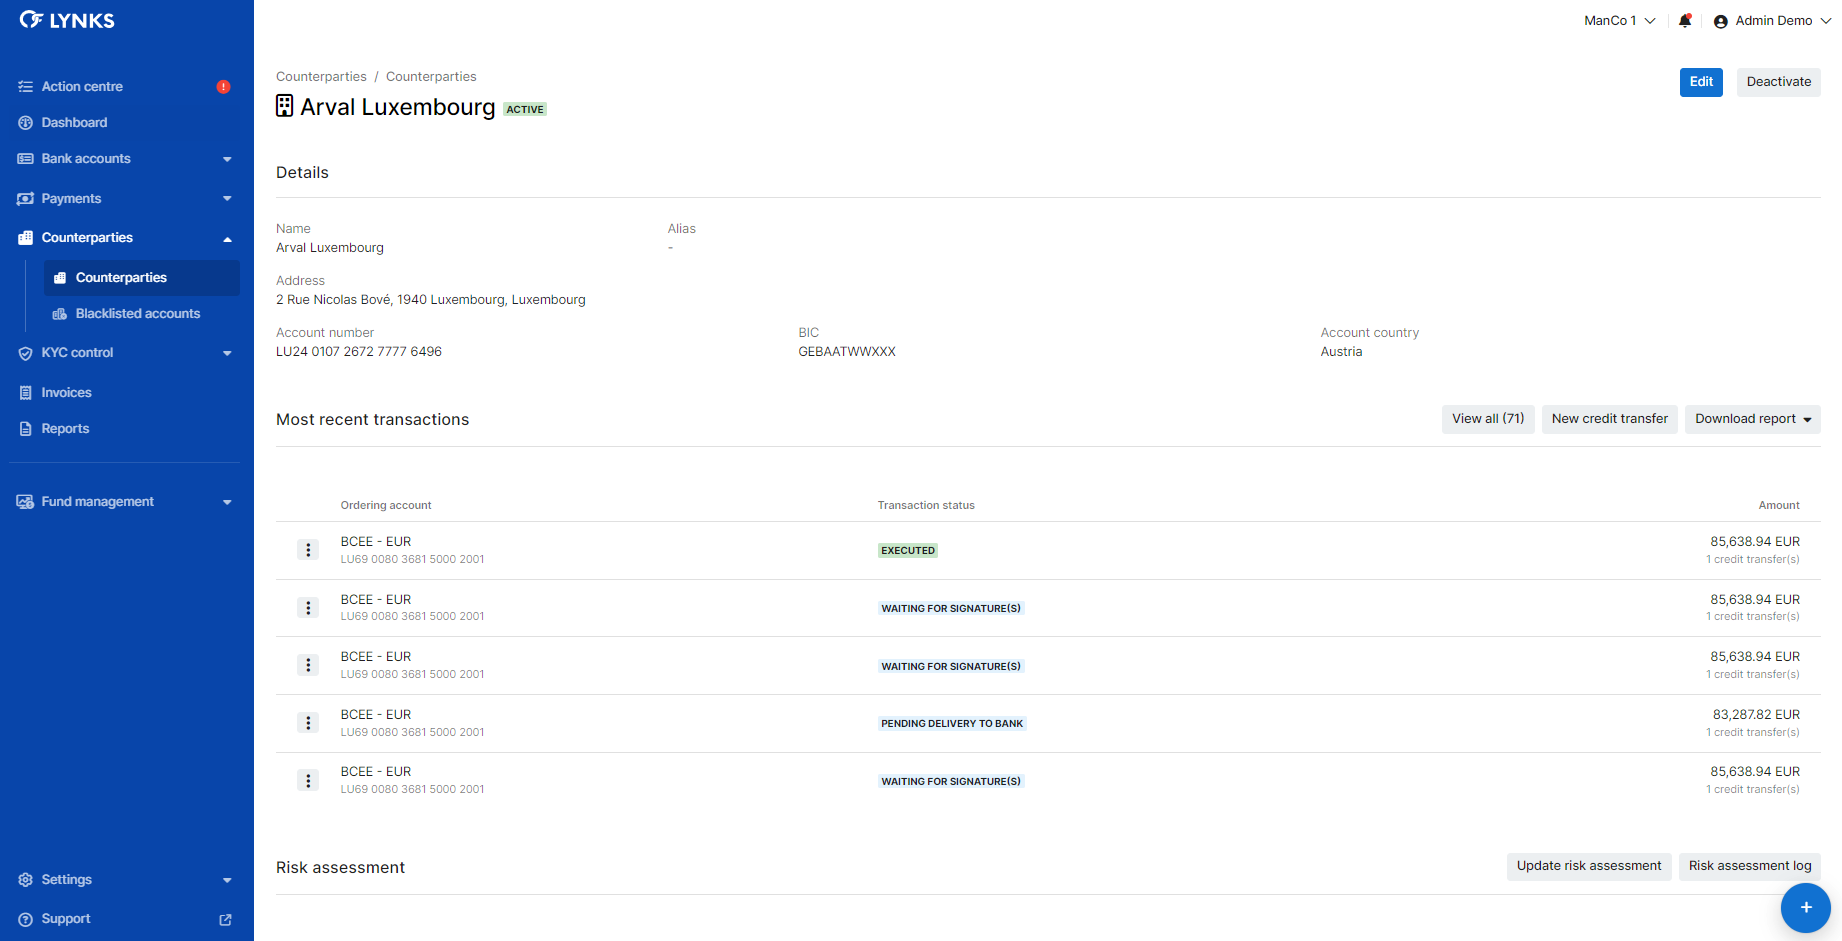Click the KYC control shield icon
This screenshot has width=1842, height=941.
(26, 353)
